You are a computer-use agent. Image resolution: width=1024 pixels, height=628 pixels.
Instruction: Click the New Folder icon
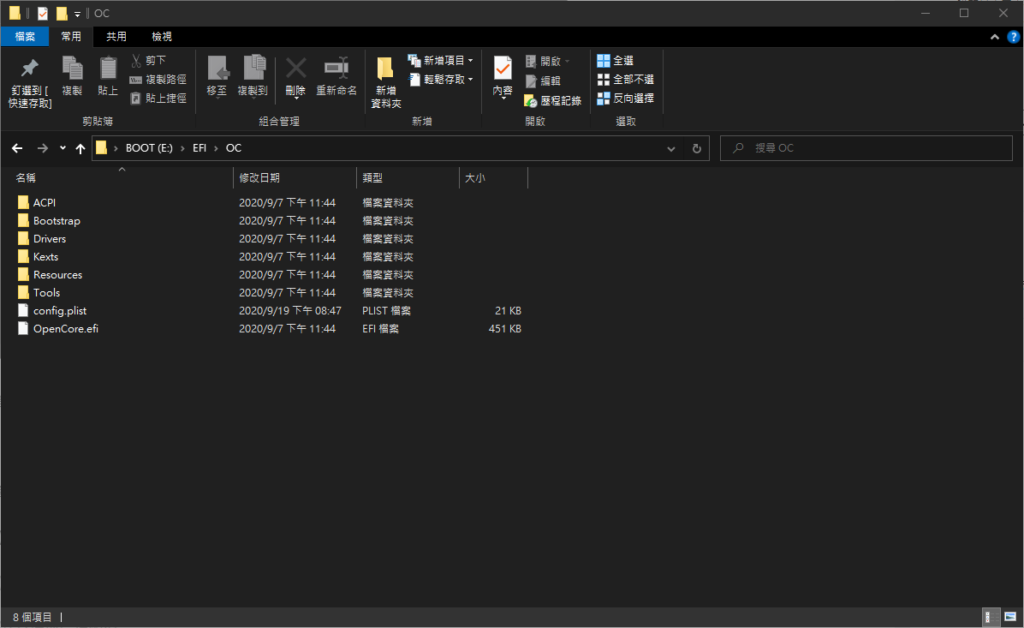click(386, 69)
